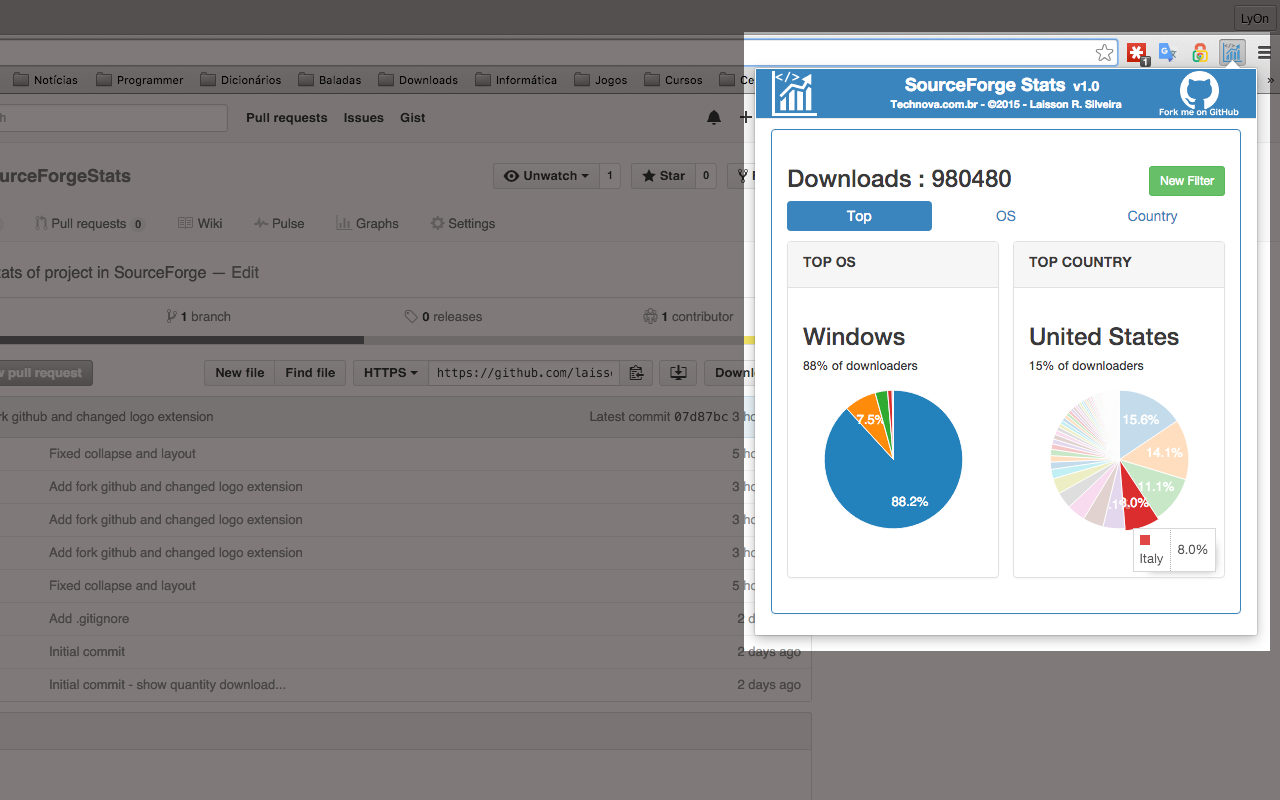
Task: Switch to the Country tab
Action: tap(1152, 216)
